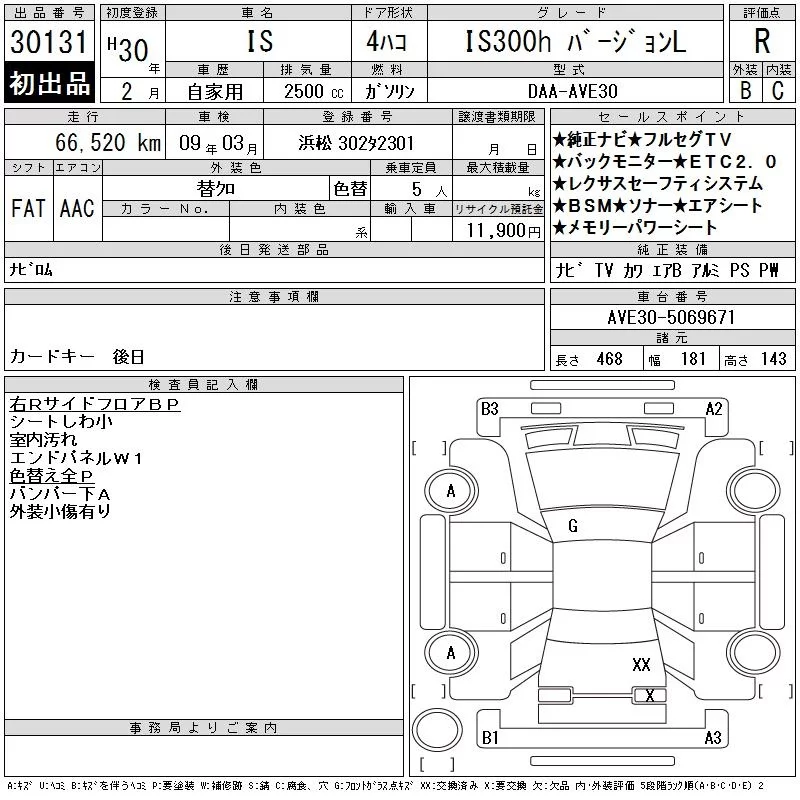Click the lot number "30131"

(48, 41)
